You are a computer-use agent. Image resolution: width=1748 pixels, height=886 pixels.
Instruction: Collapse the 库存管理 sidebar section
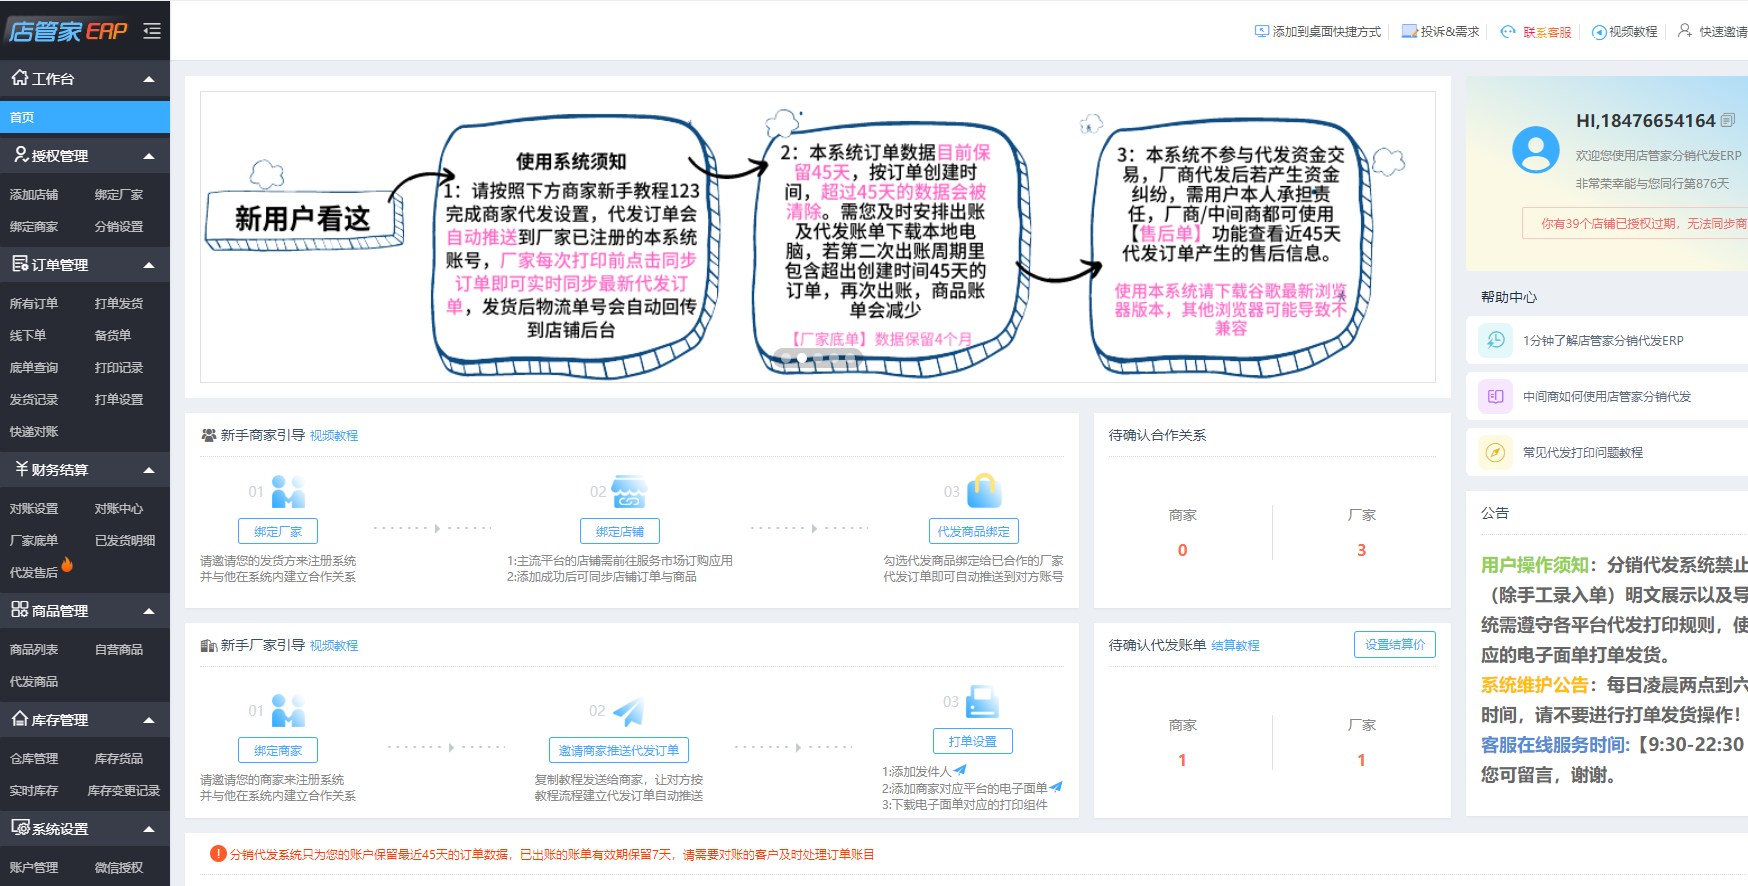(149, 720)
